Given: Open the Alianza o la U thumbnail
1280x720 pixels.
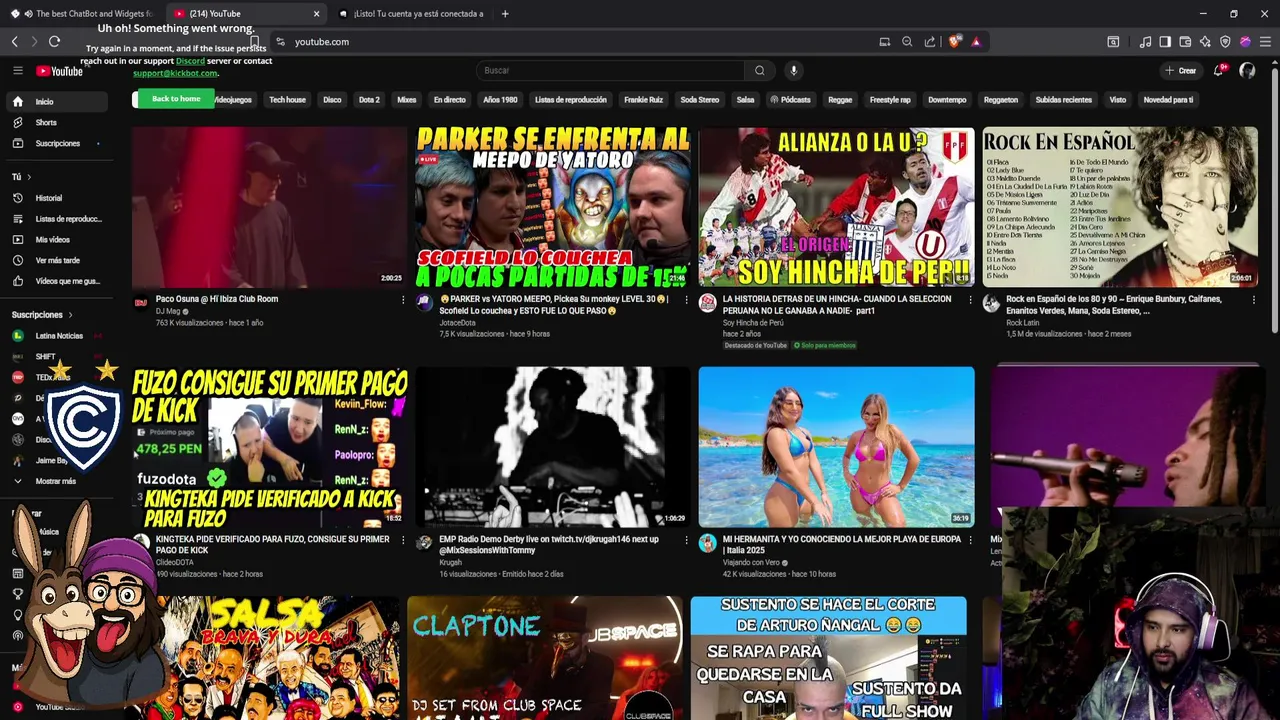Looking at the screenshot, I should (836, 206).
